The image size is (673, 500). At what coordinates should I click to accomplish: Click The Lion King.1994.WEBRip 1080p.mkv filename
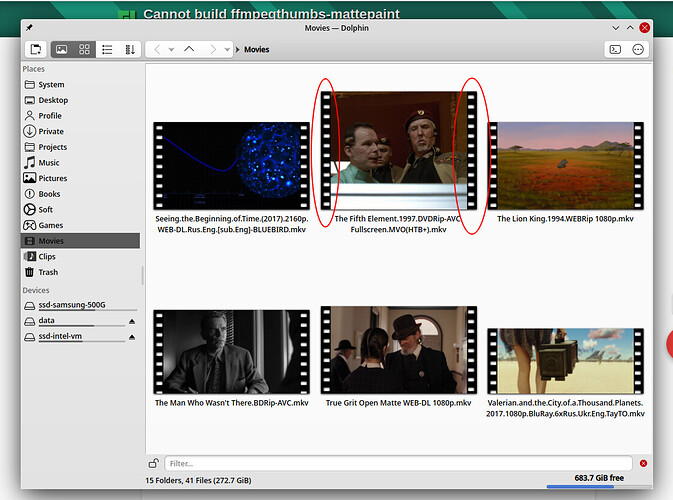click(x=565, y=219)
